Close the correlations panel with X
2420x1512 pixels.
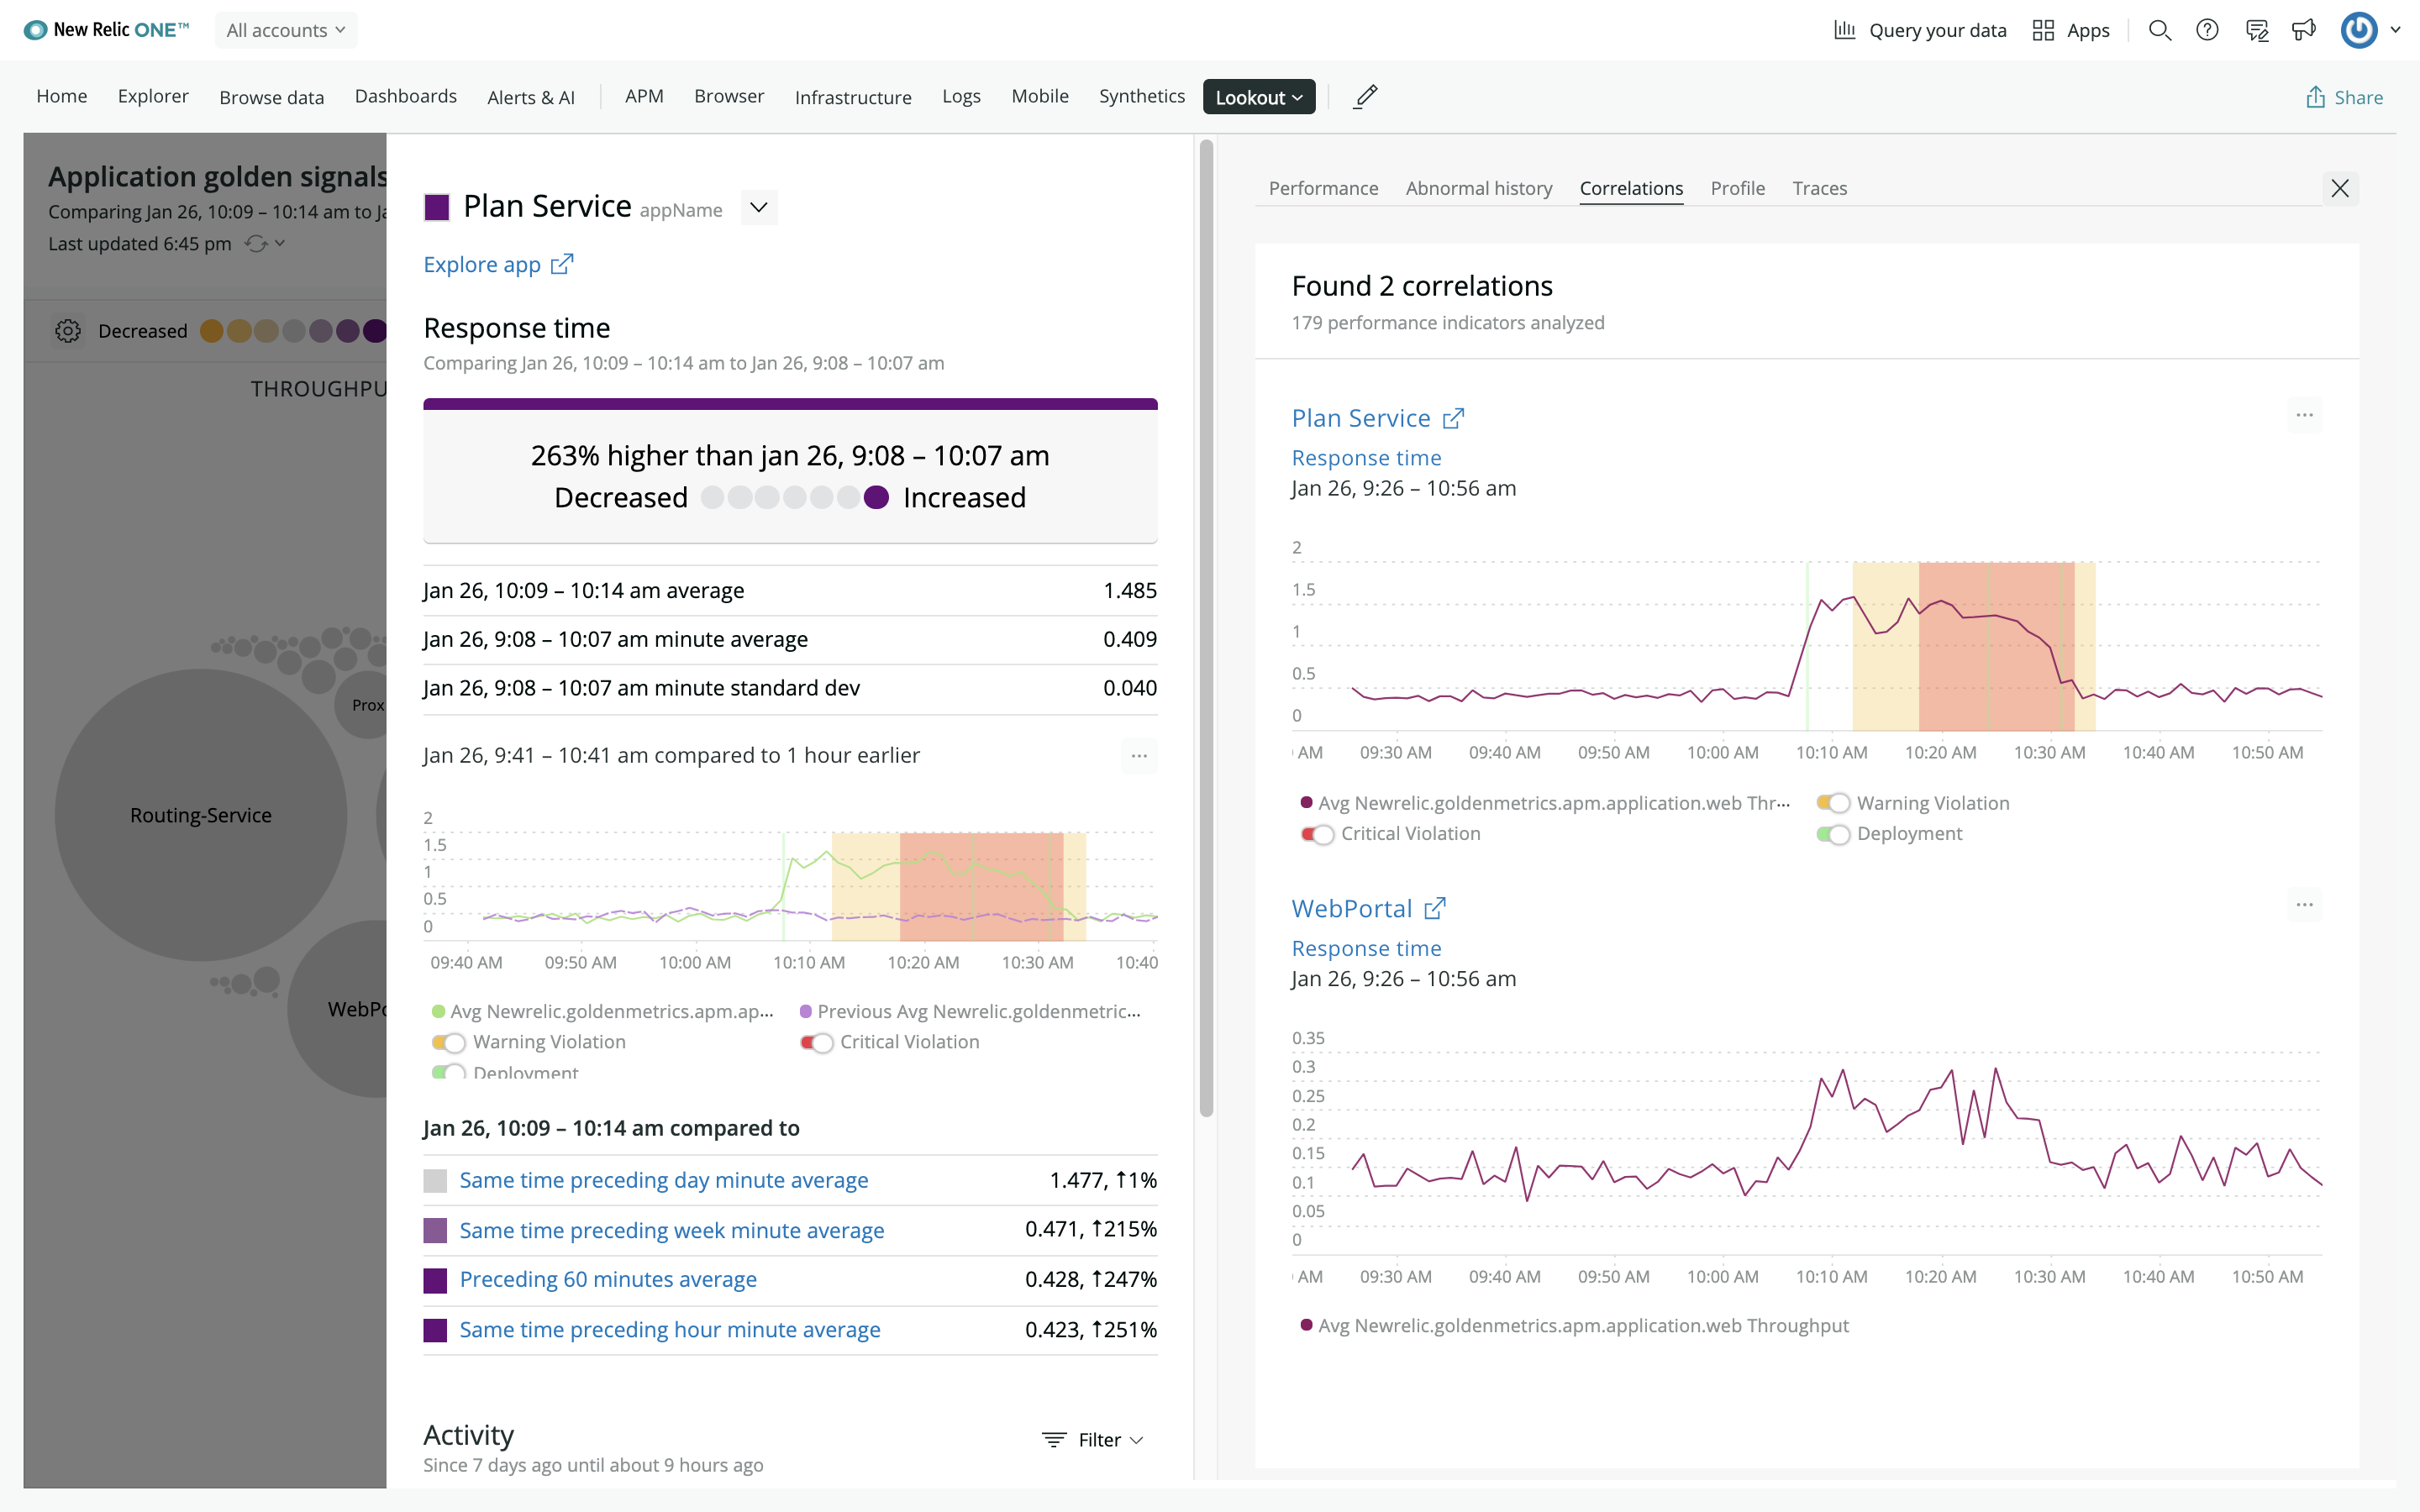(2340, 188)
